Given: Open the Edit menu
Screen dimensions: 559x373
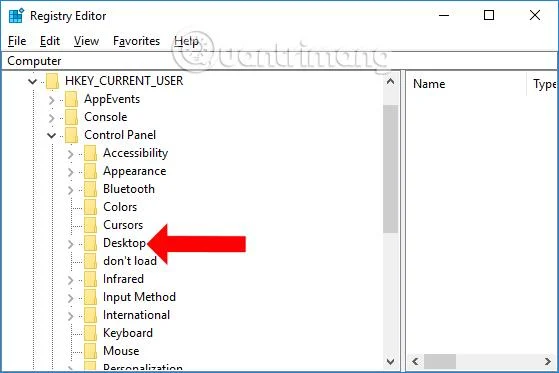Looking at the screenshot, I should click(x=50, y=41).
